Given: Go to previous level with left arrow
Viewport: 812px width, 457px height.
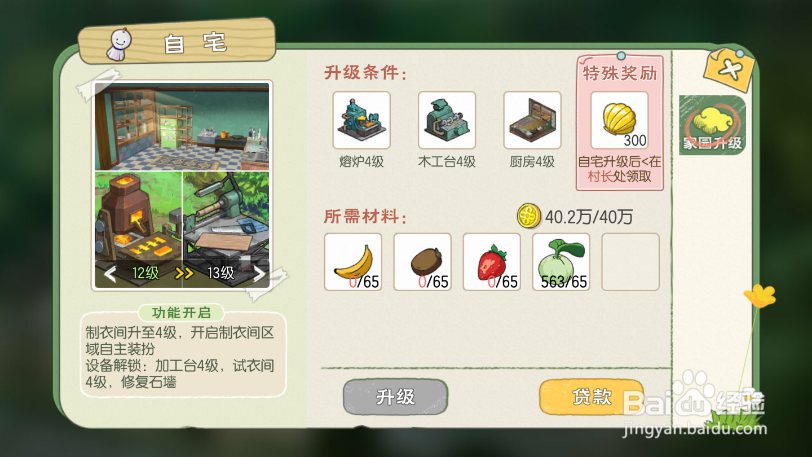Looking at the screenshot, I should [110, 273].
